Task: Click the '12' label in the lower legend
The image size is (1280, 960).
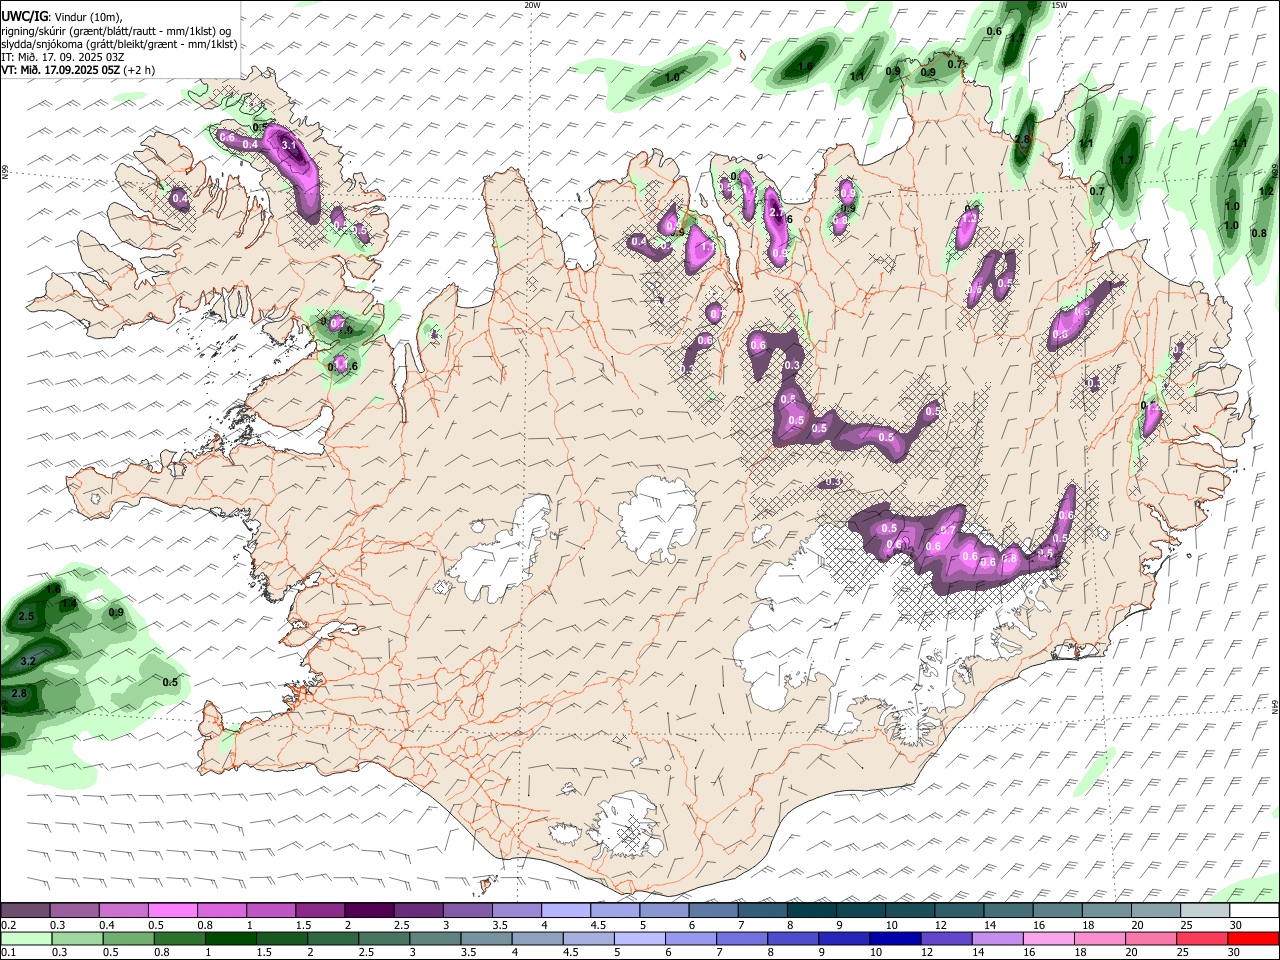Action: click(927, 953)
